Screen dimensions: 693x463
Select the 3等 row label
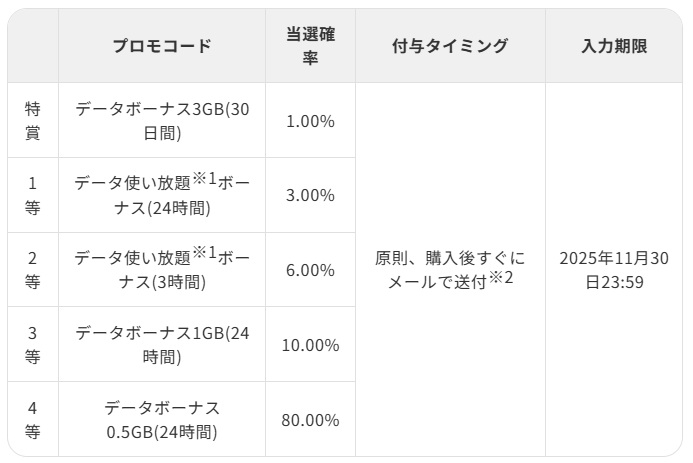pos(33,345)
